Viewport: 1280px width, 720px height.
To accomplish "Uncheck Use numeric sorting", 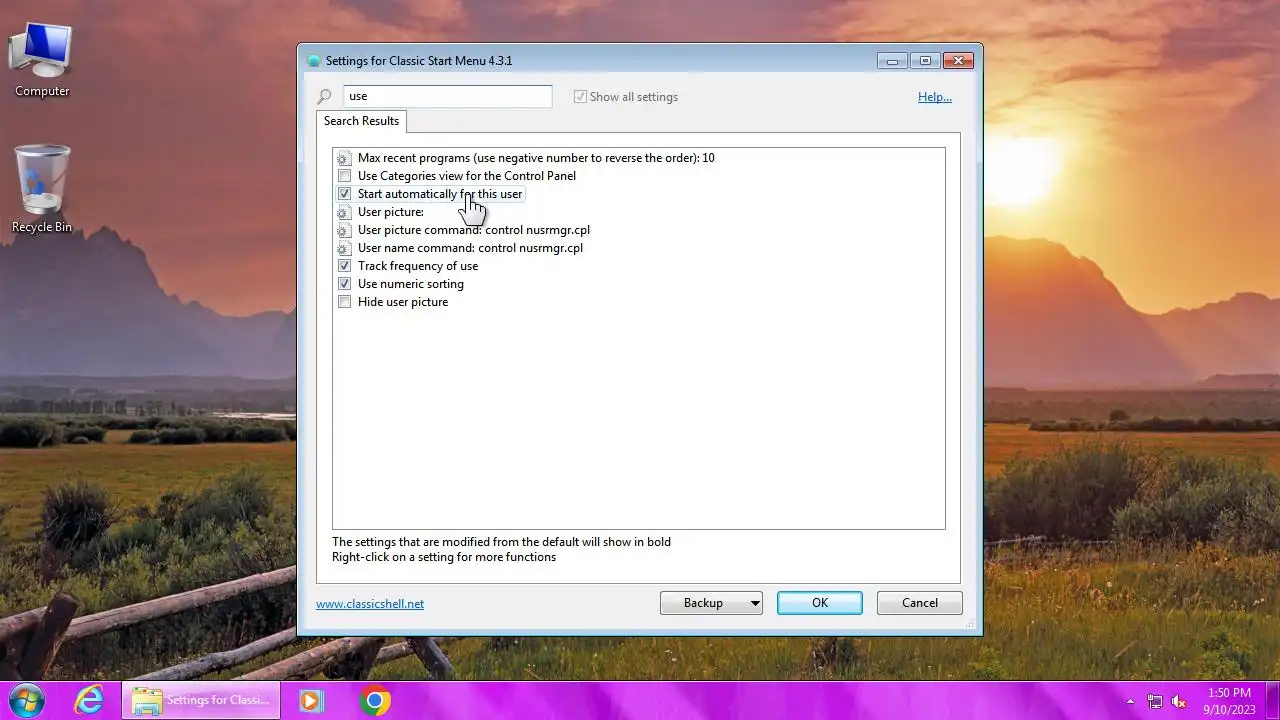I will pos(344,284).
